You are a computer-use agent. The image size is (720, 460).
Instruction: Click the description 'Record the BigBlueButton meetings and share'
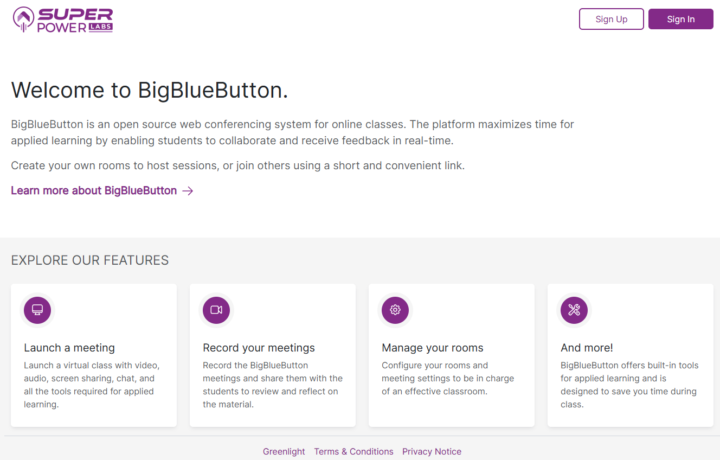[272, 385]
